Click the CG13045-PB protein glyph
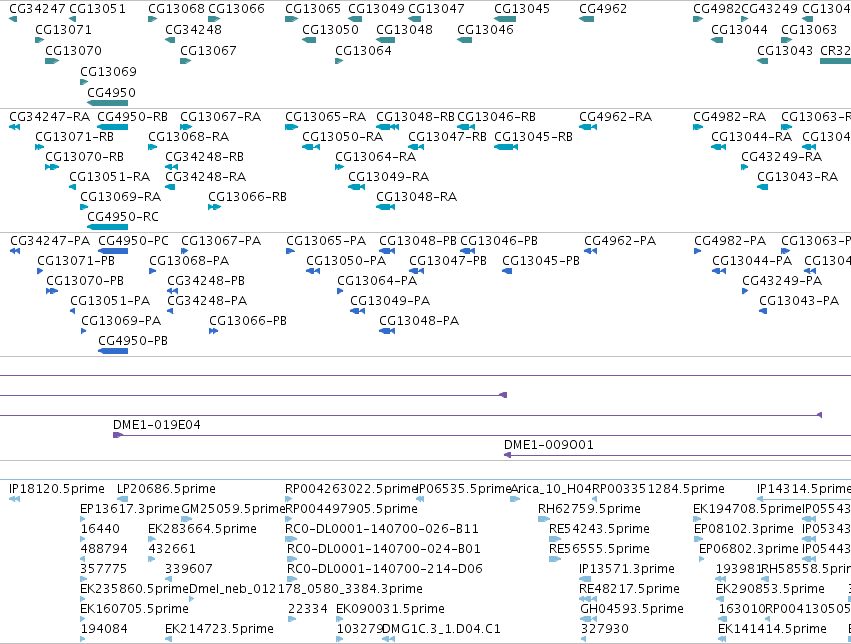The width and height of the screenshot is (851, 644). tap(507, 271)
